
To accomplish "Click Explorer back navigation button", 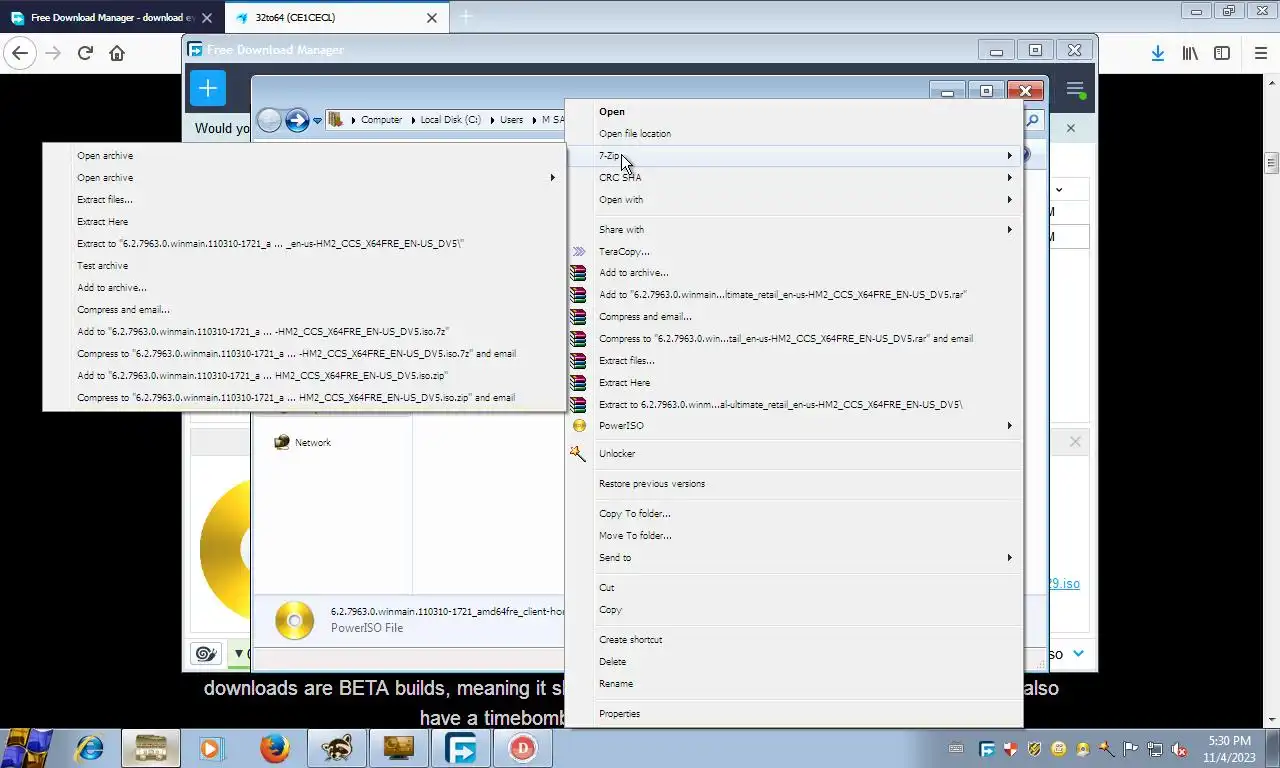I will [x=269, y=120].
